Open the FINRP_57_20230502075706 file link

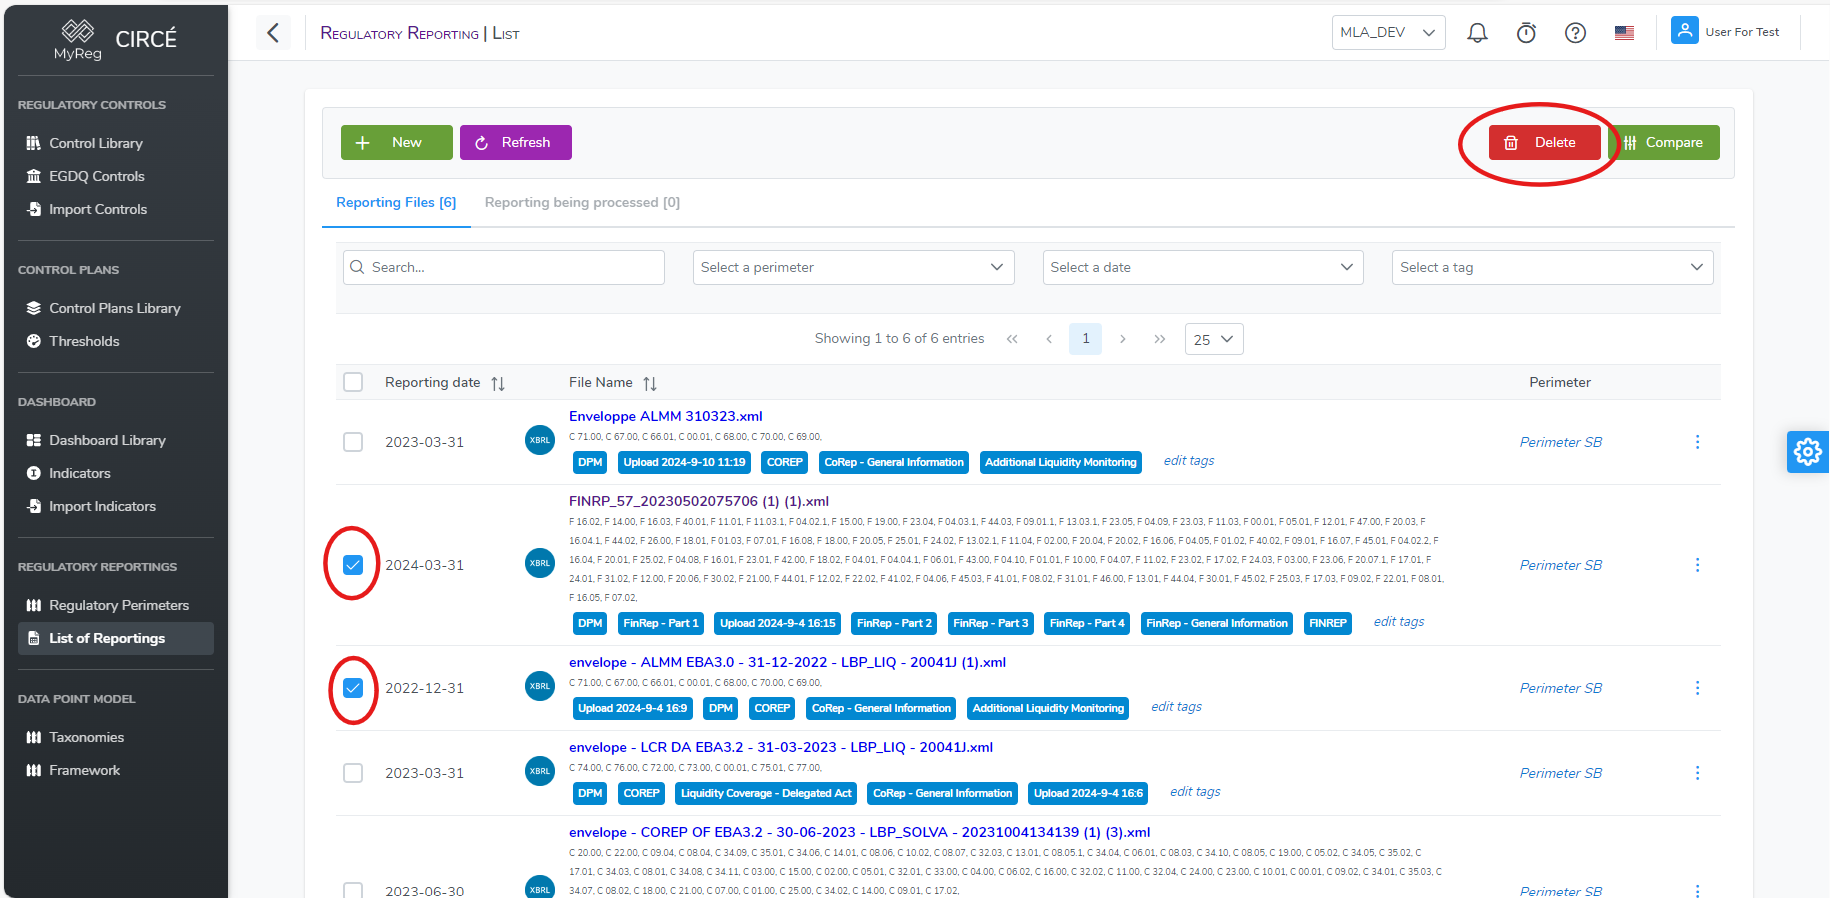pyautogui.click(x=698, y=501)
